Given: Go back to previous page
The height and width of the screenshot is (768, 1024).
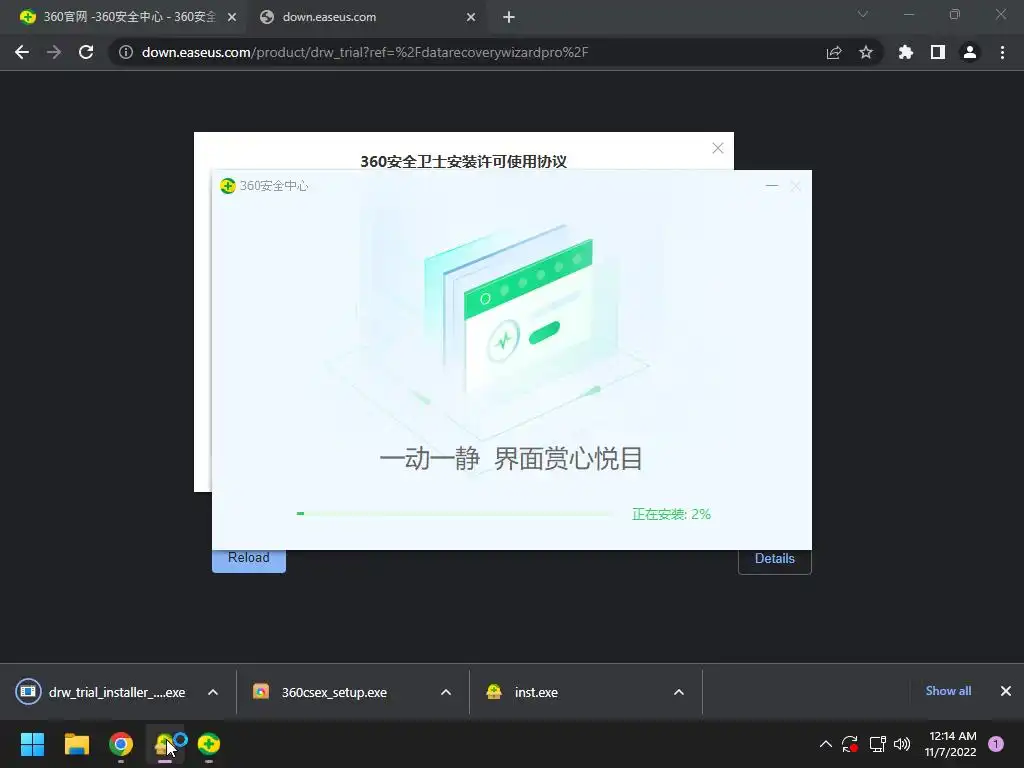Looking at the screenshot, I should click(22, 52).
